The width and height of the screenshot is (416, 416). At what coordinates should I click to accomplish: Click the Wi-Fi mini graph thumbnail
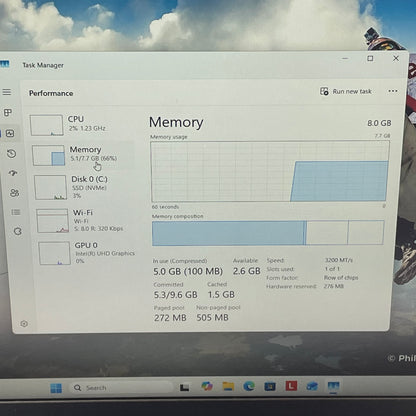click(52, 221)
